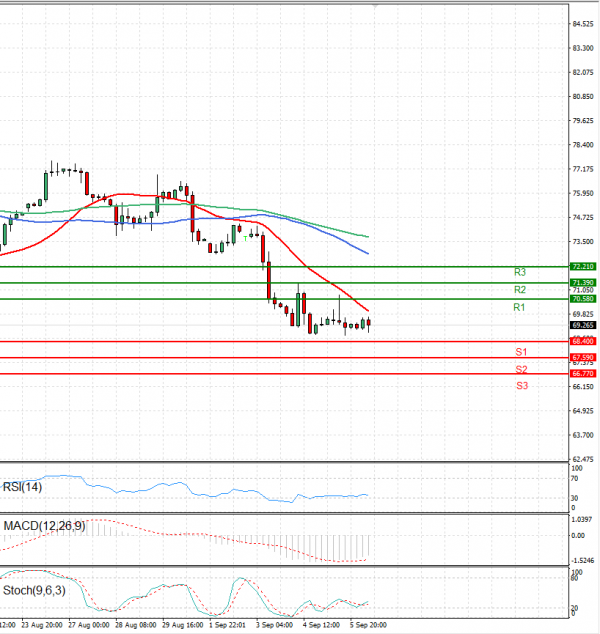Image resolution: width=600 pixels, height=634 pixels.
Task: Select the R3 resistance label
Action: 520,272
